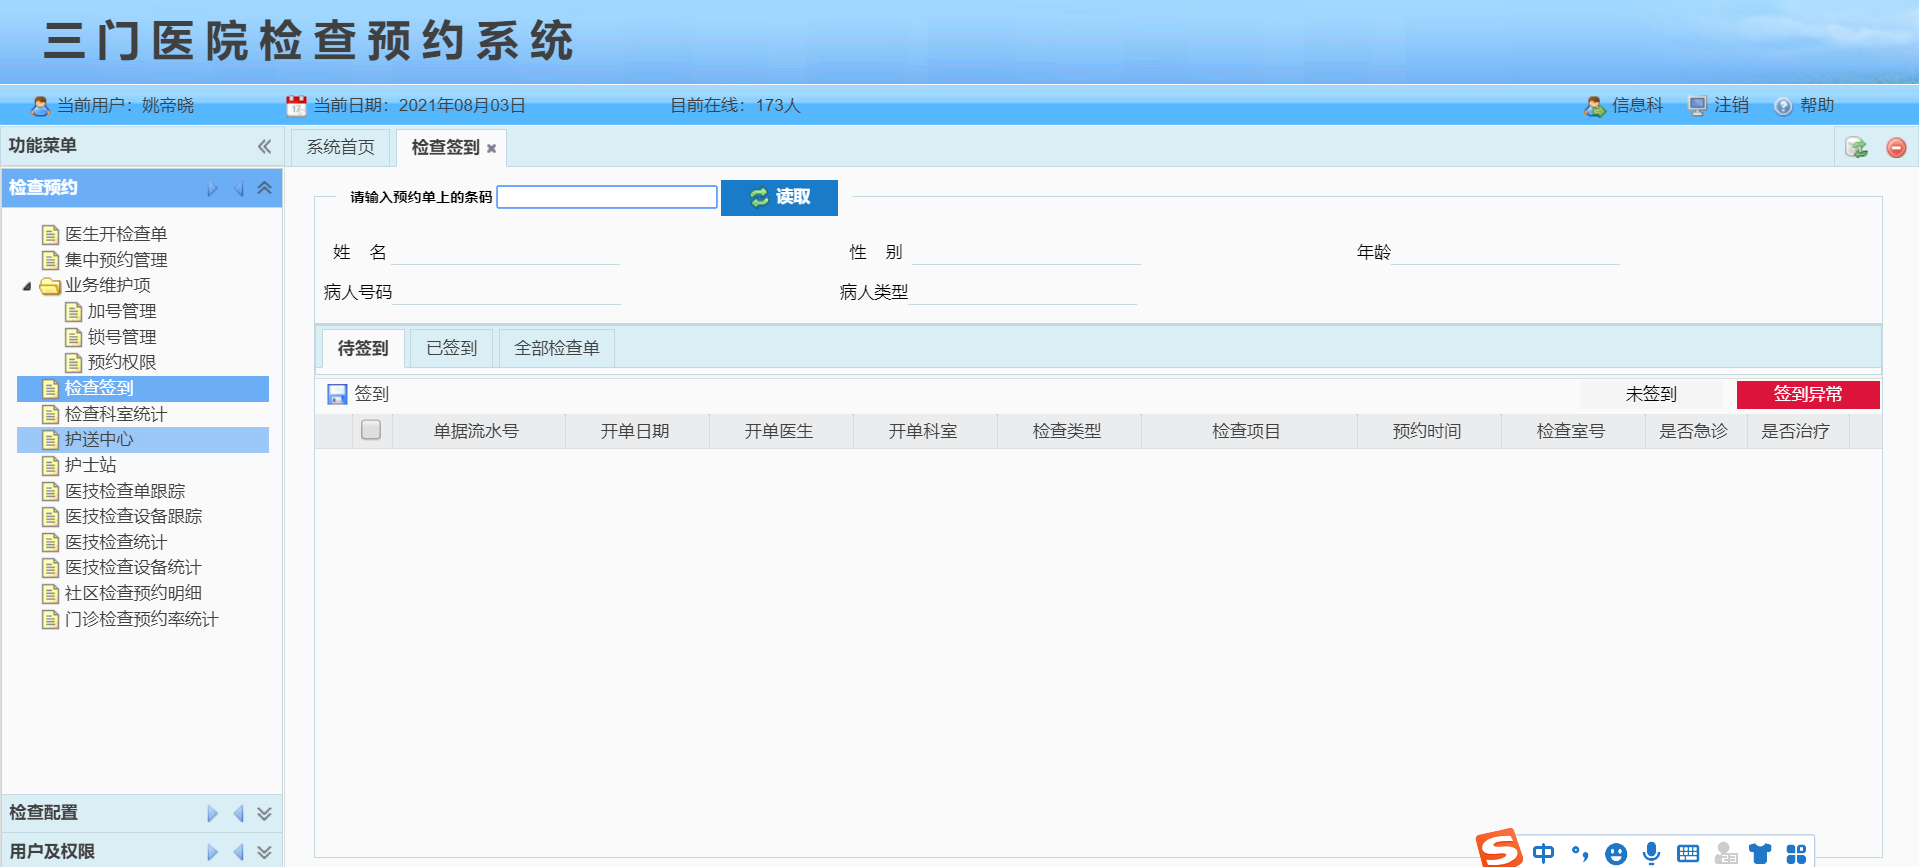Click the 帮助 help icon
The width and height of the screenshot is (1919, 867).
[x=1783, y=106]
